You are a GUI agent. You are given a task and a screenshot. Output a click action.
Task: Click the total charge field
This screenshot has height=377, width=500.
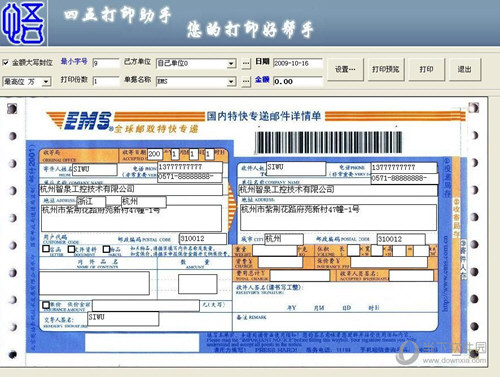pyautogui.click(x=300, y=276)
